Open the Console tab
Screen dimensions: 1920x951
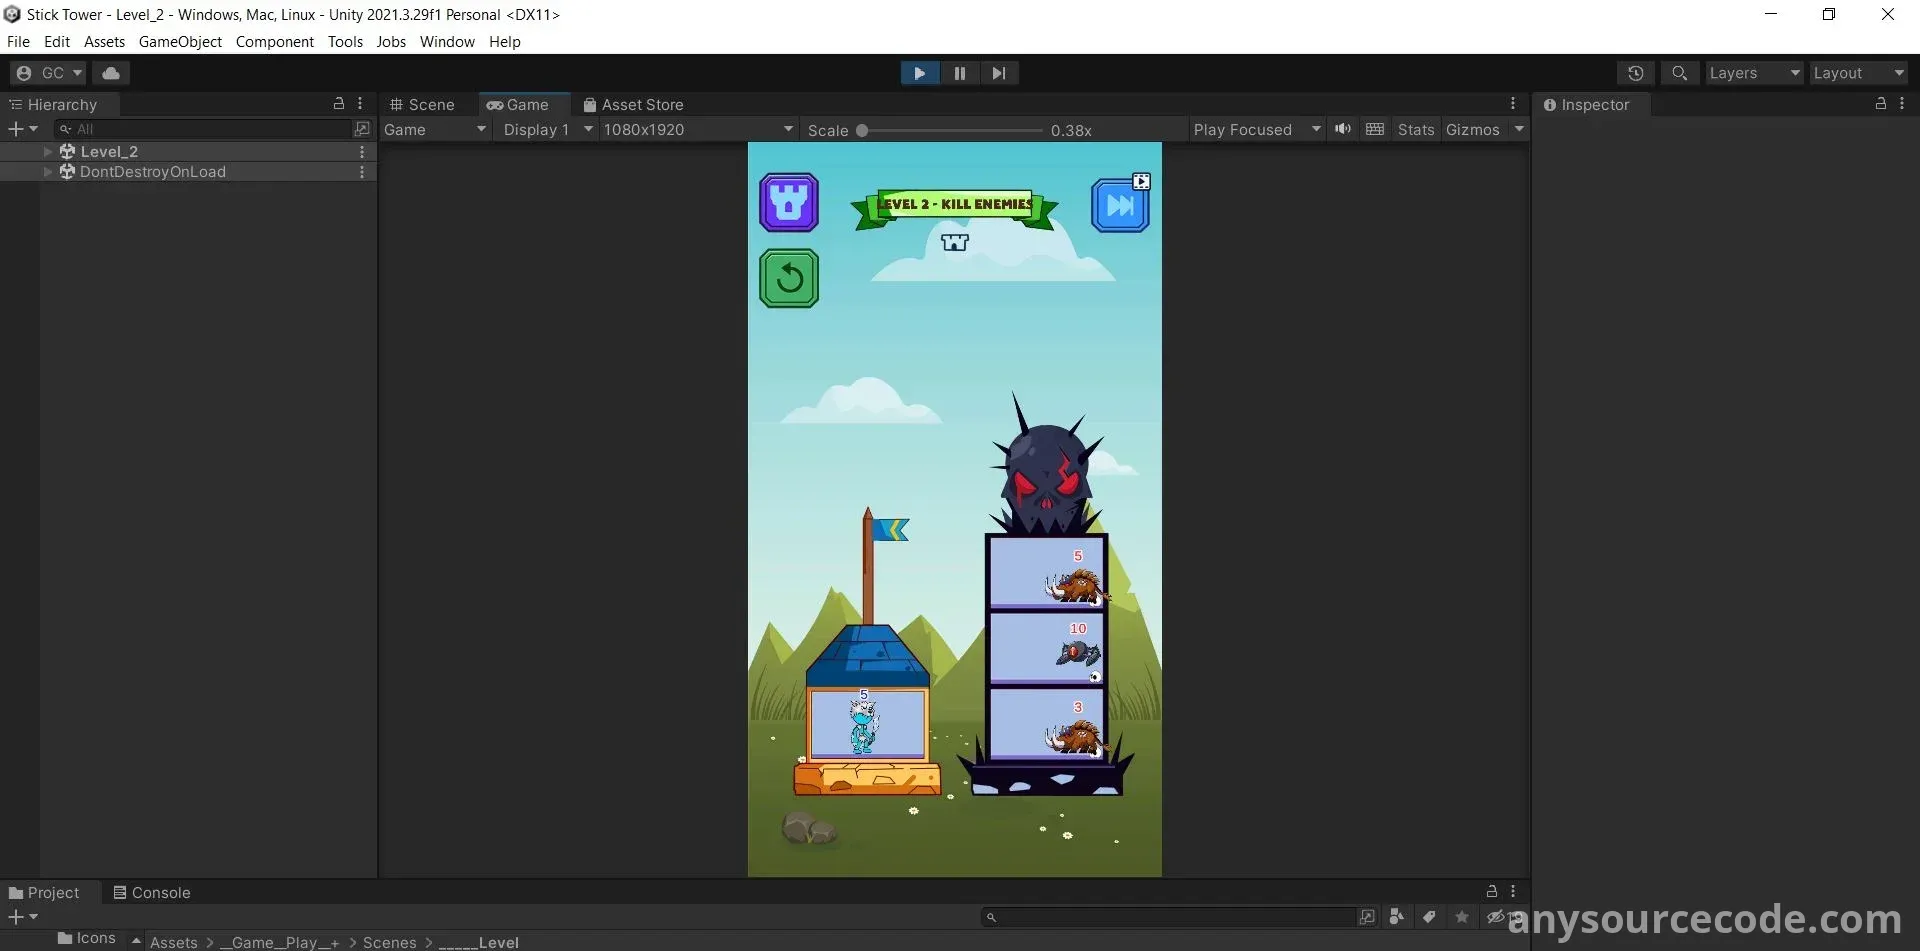click(151, 893)
